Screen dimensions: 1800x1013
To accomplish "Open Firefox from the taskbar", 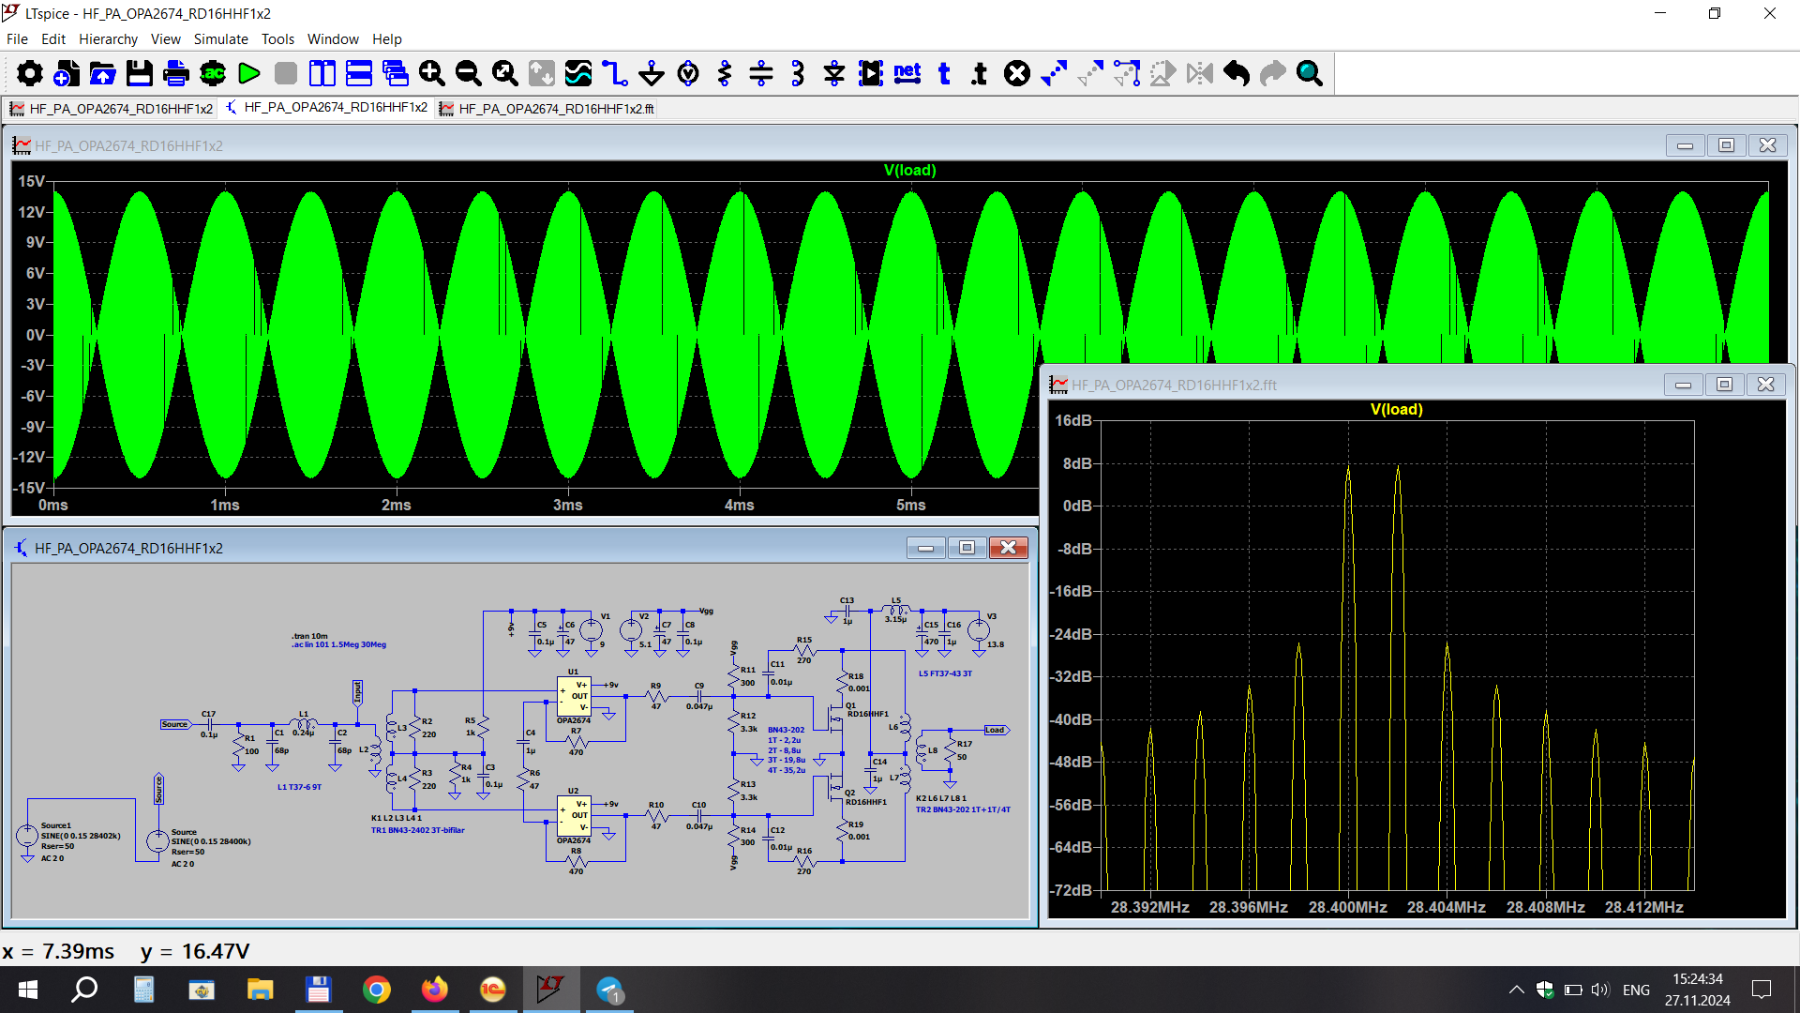I will pos(434,990).
